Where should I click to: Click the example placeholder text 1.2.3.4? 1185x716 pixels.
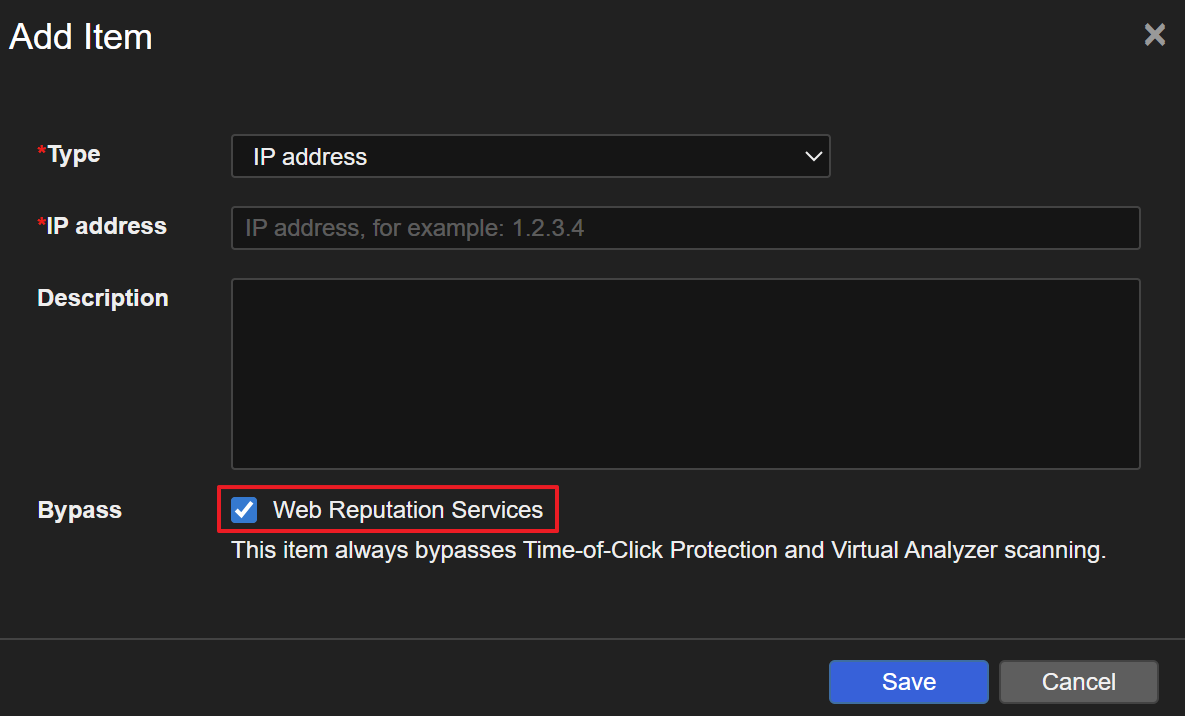coord(548,228)
